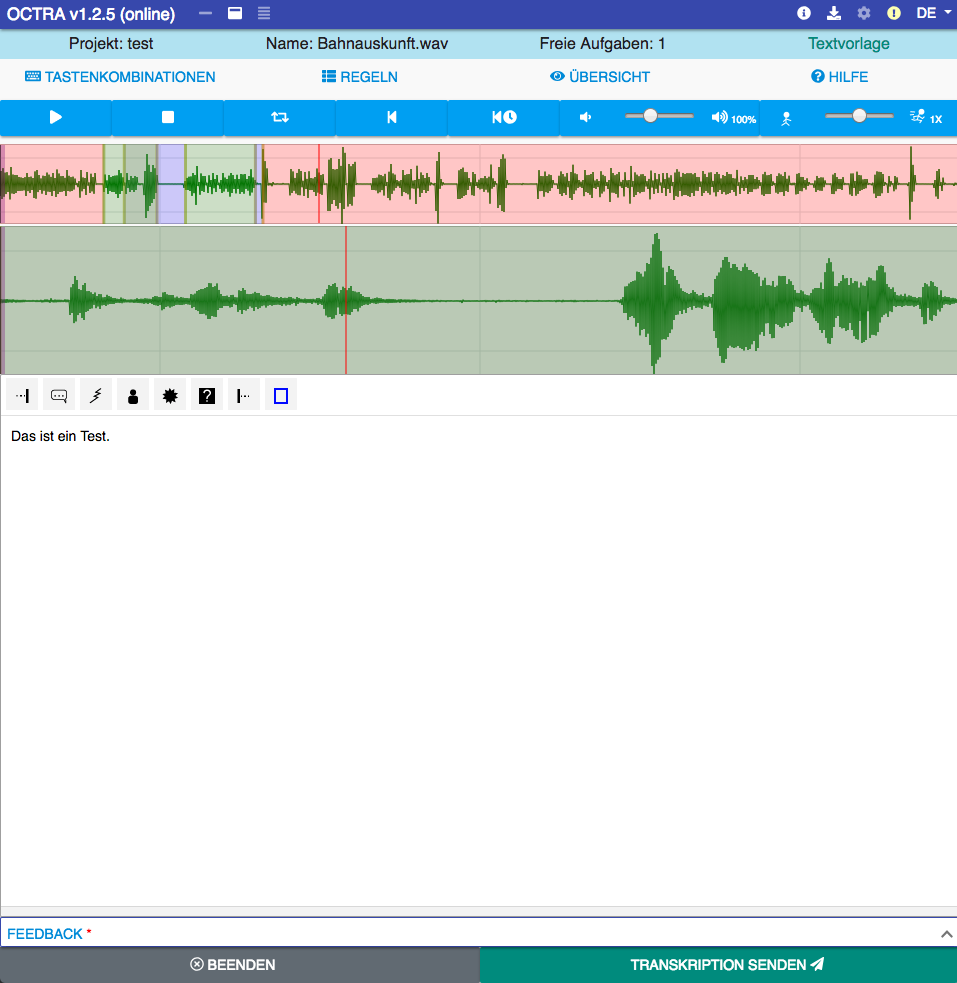957x983 pixels.
Task: Stop audio playback
Action: coord(168,117)
